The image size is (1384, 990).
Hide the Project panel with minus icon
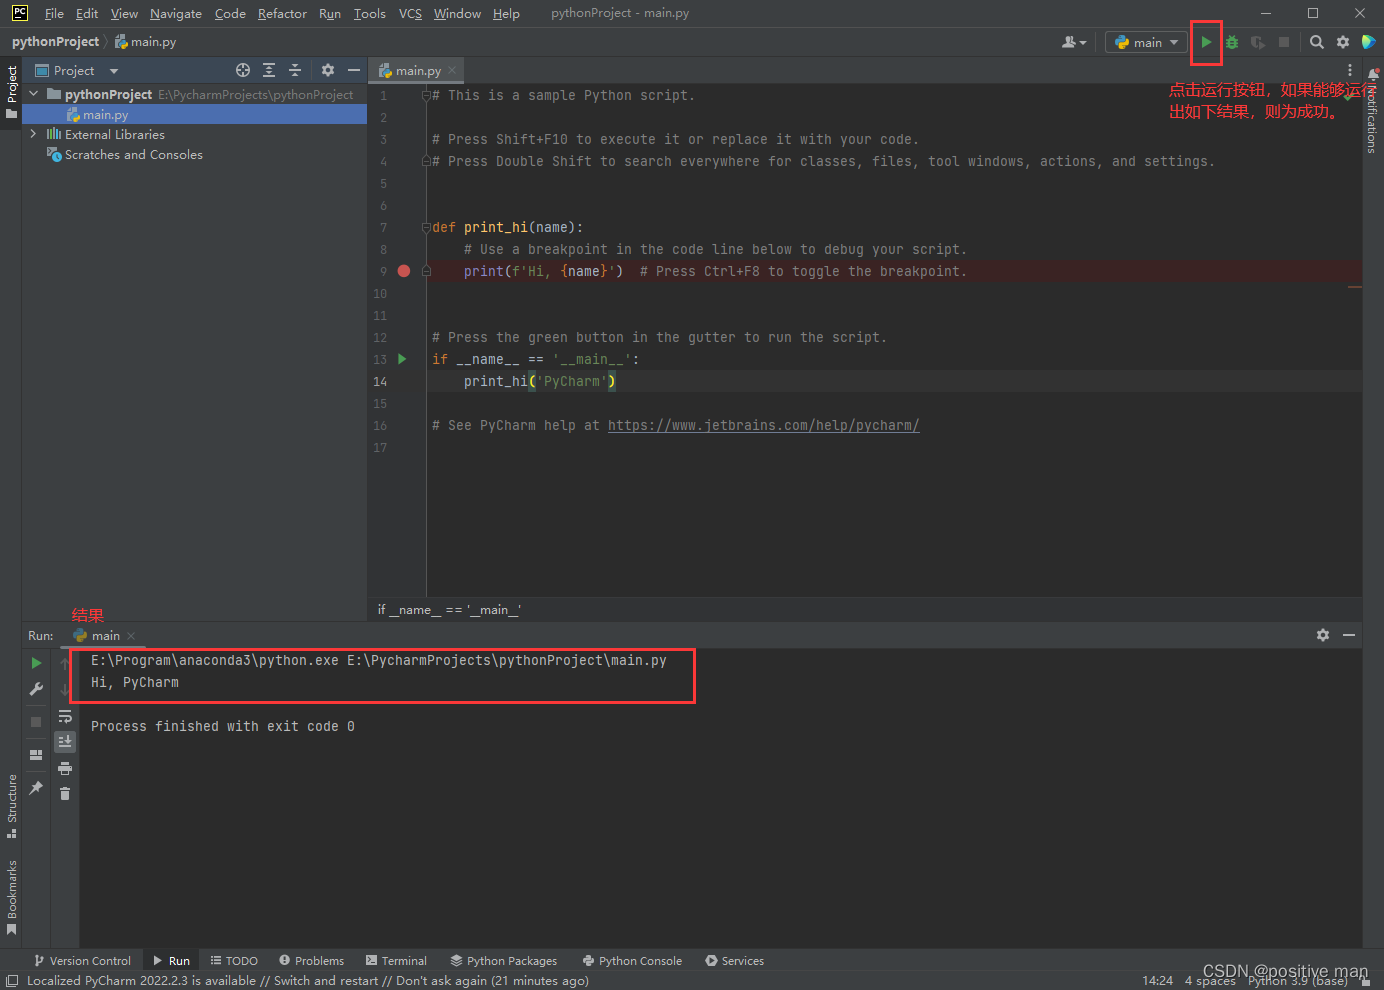coord(353,70)
